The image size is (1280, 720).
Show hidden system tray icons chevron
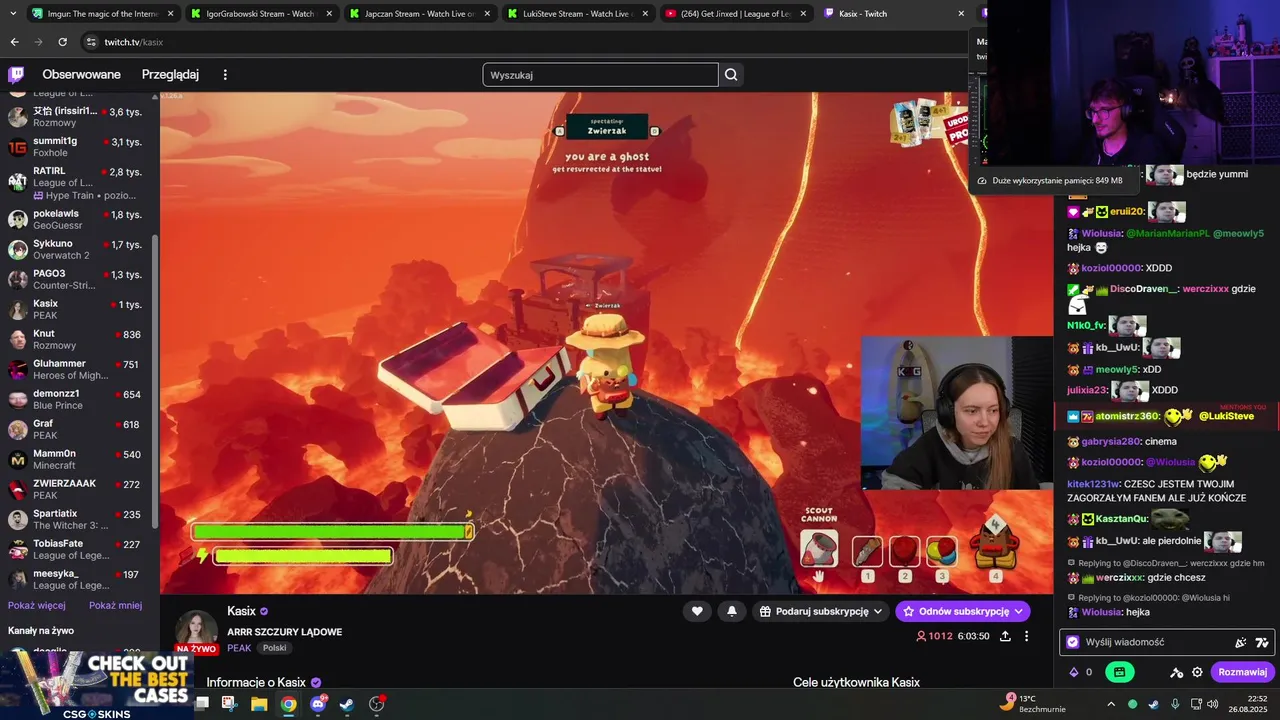click(x=1110, y=704)
